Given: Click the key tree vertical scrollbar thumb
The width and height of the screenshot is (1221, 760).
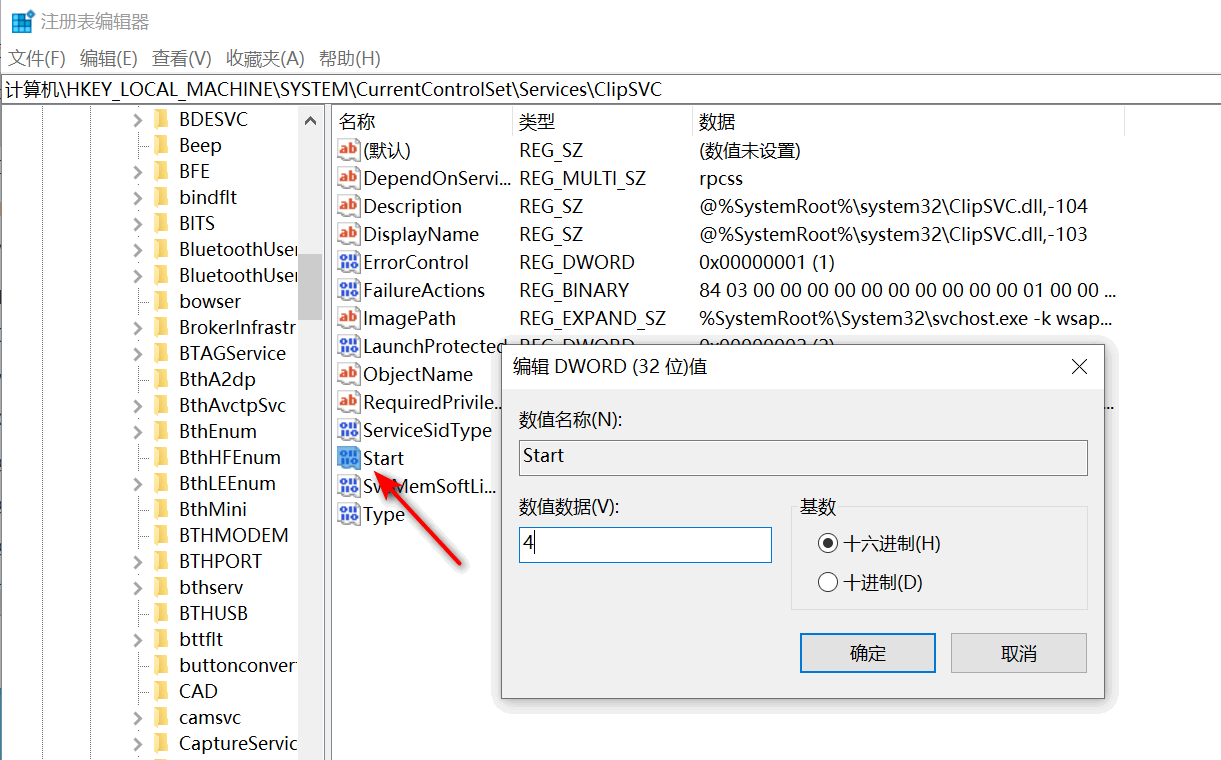Looking at the screenshot, I should pos(310,285).
